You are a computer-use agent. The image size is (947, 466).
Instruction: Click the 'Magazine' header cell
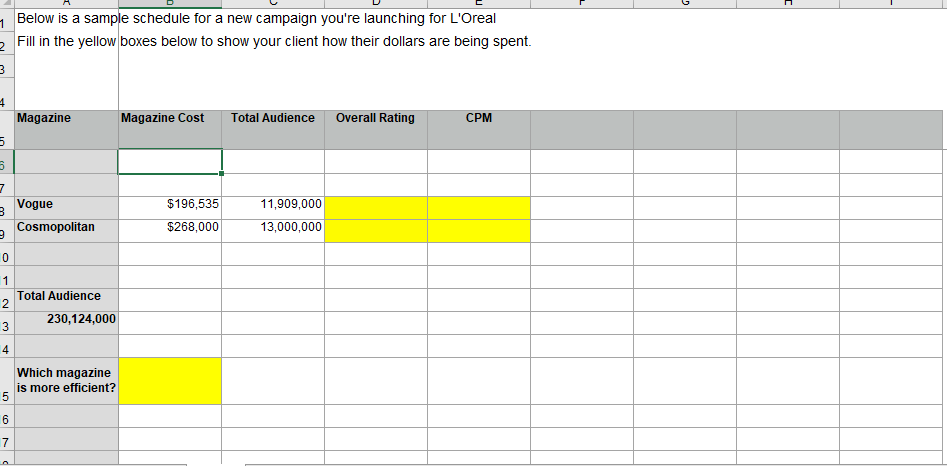pos(66,129)
